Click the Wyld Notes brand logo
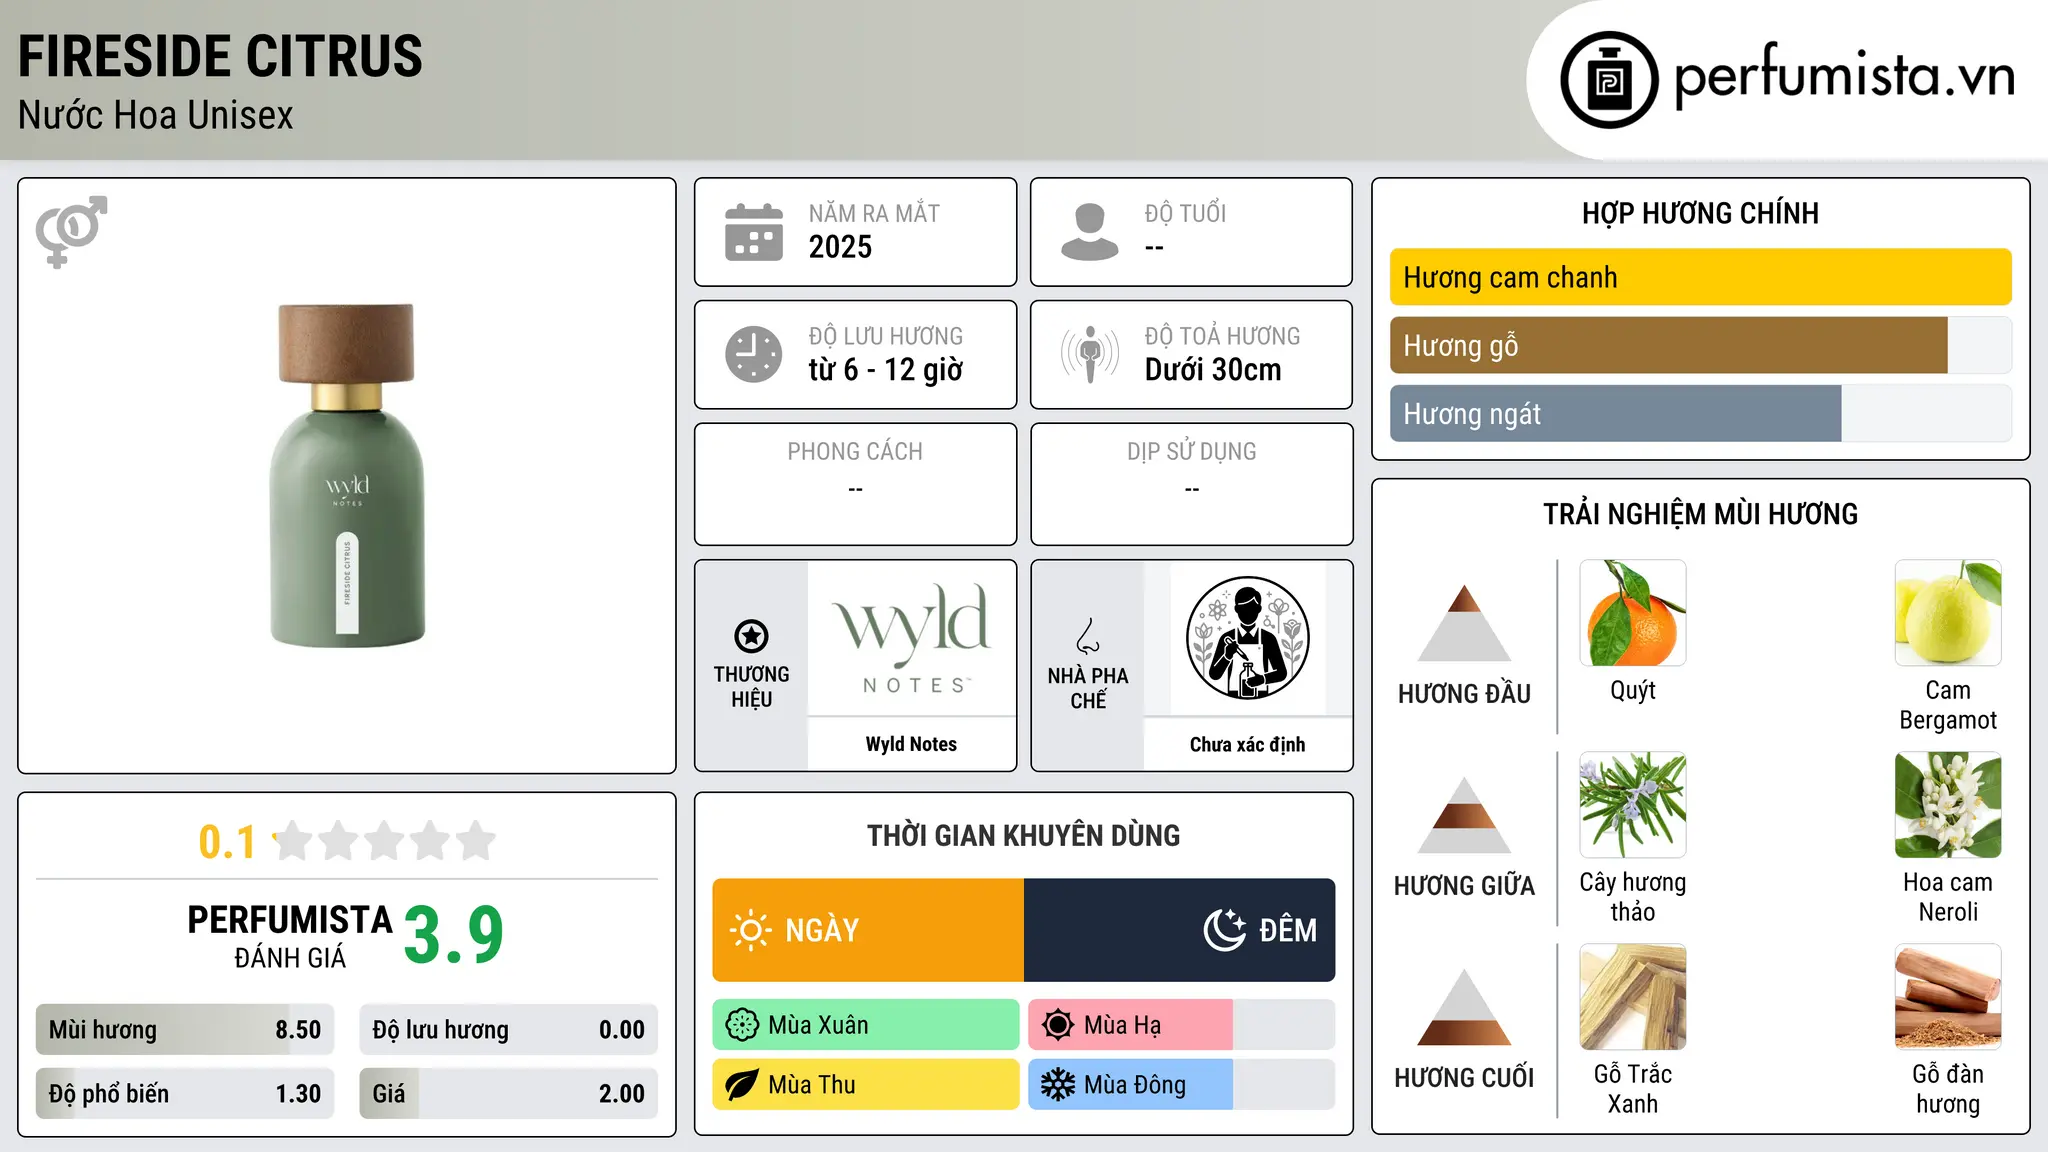 point(912,638)
